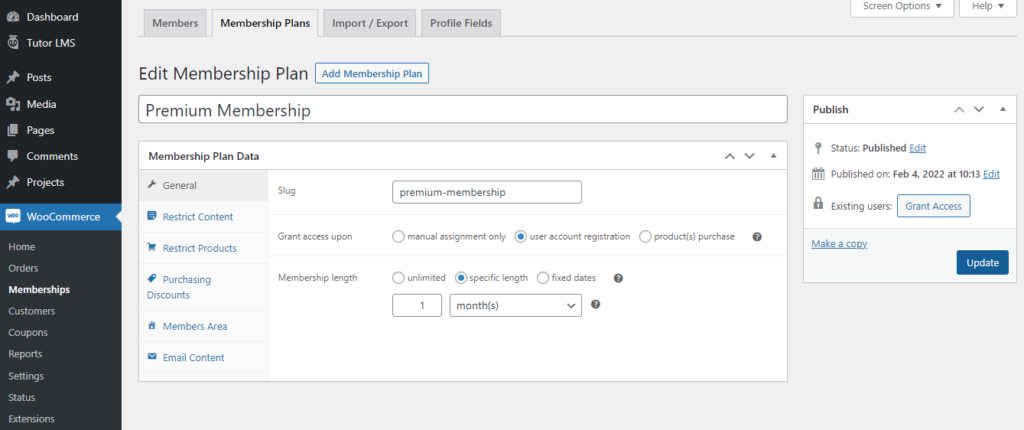
Task: Click the plan title field
Action: [x=463, y=110]
